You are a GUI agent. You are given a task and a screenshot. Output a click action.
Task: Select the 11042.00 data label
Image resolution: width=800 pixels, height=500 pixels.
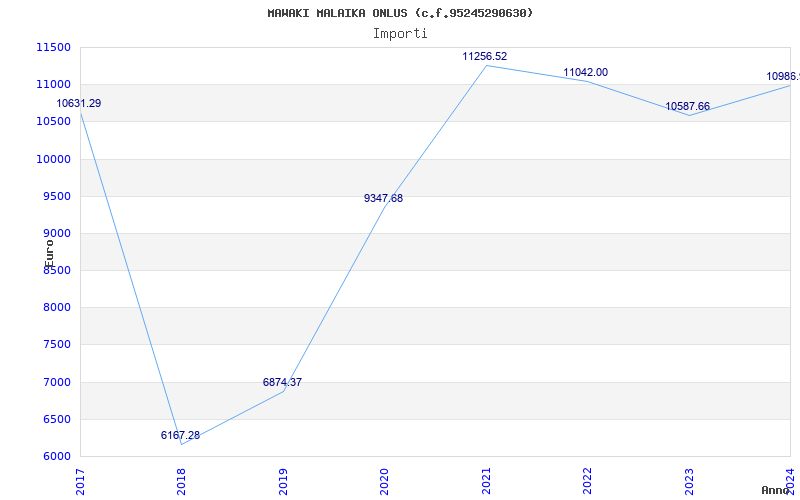point(586,72)
